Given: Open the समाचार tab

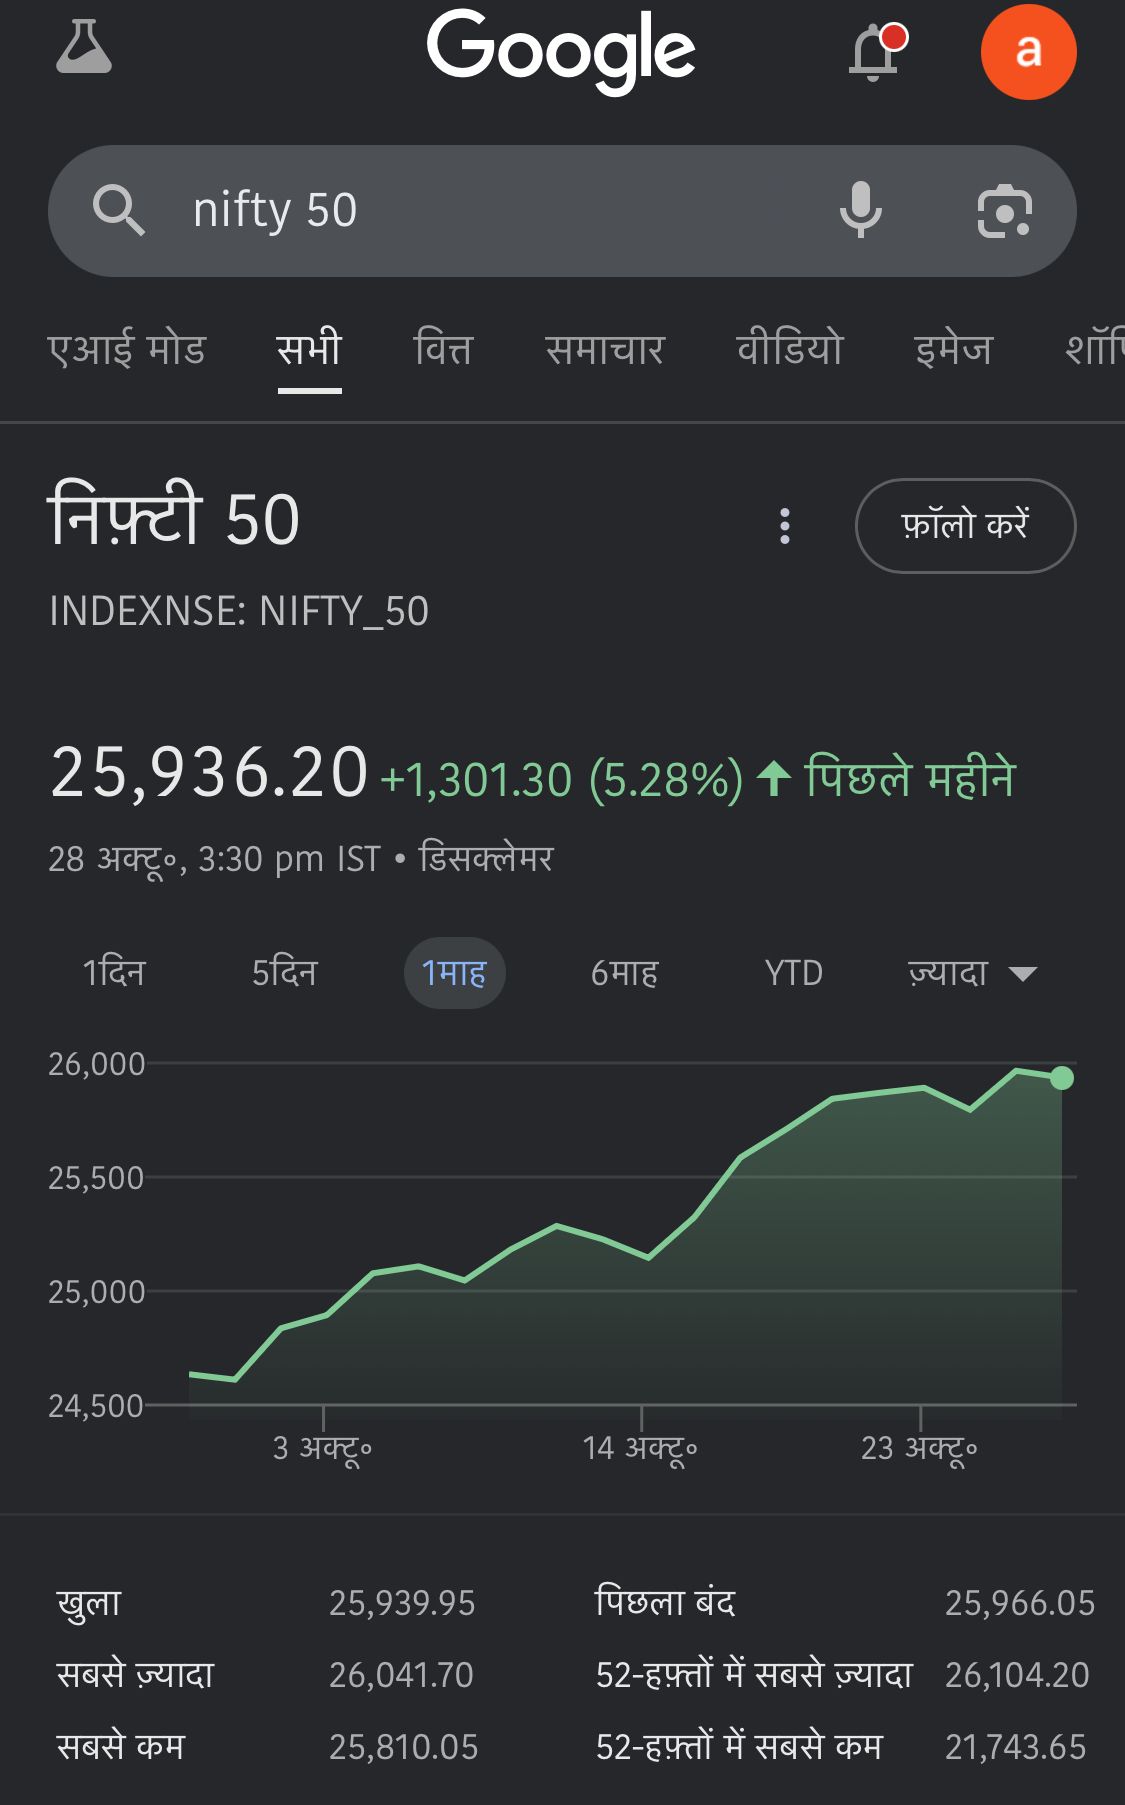Looking at the screenshot, I should tap(604, 350).
